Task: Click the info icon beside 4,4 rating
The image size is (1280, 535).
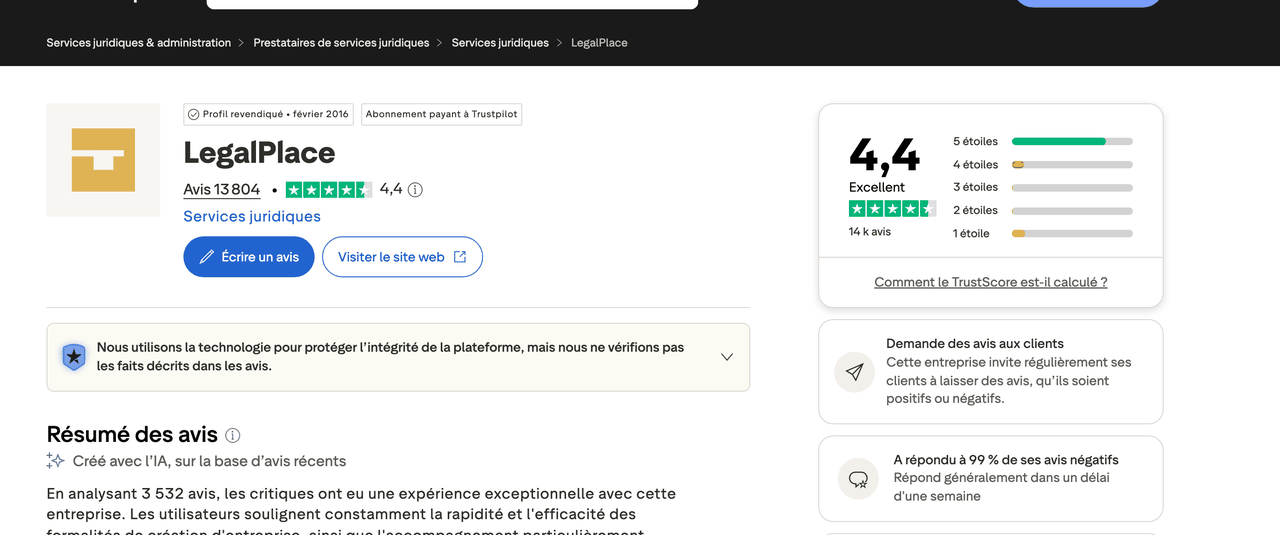Action: pyautogui.click(x=415, y=190)
